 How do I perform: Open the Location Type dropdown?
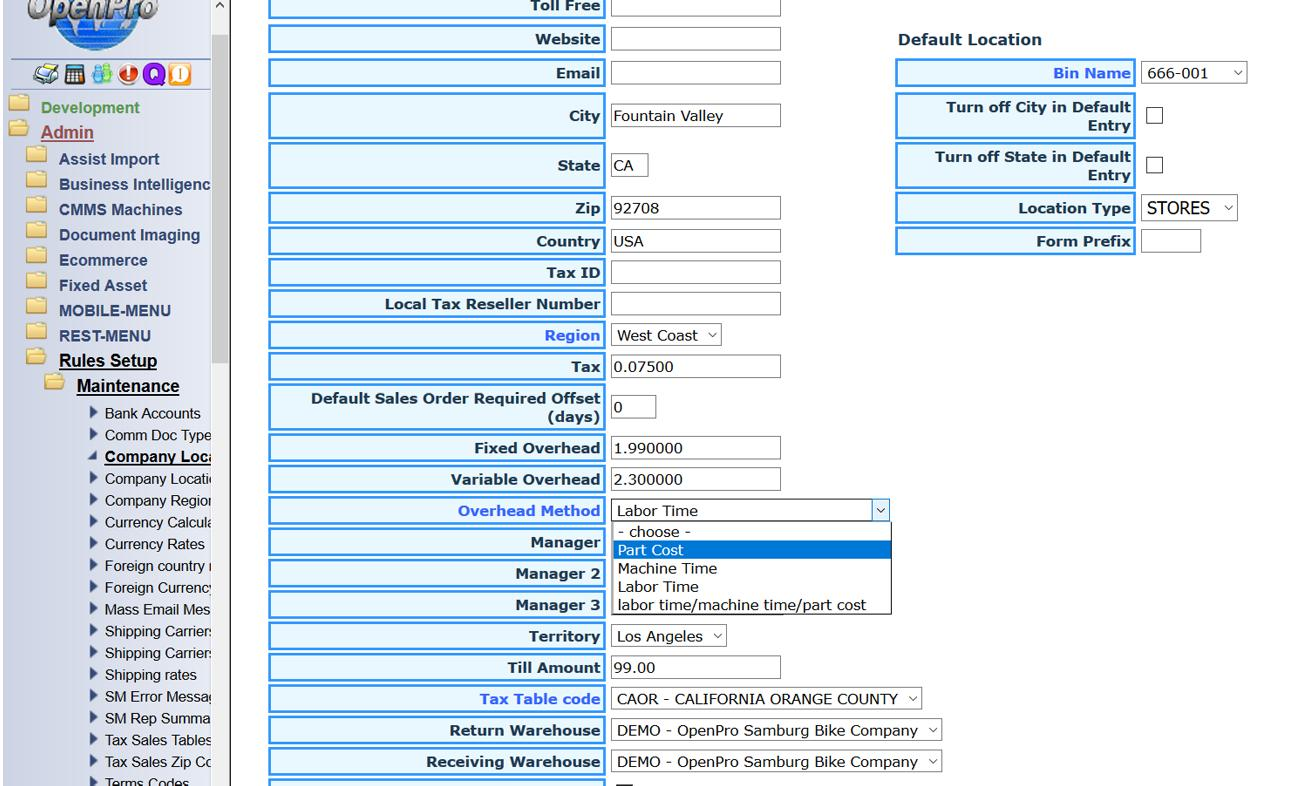[1189, 208]
